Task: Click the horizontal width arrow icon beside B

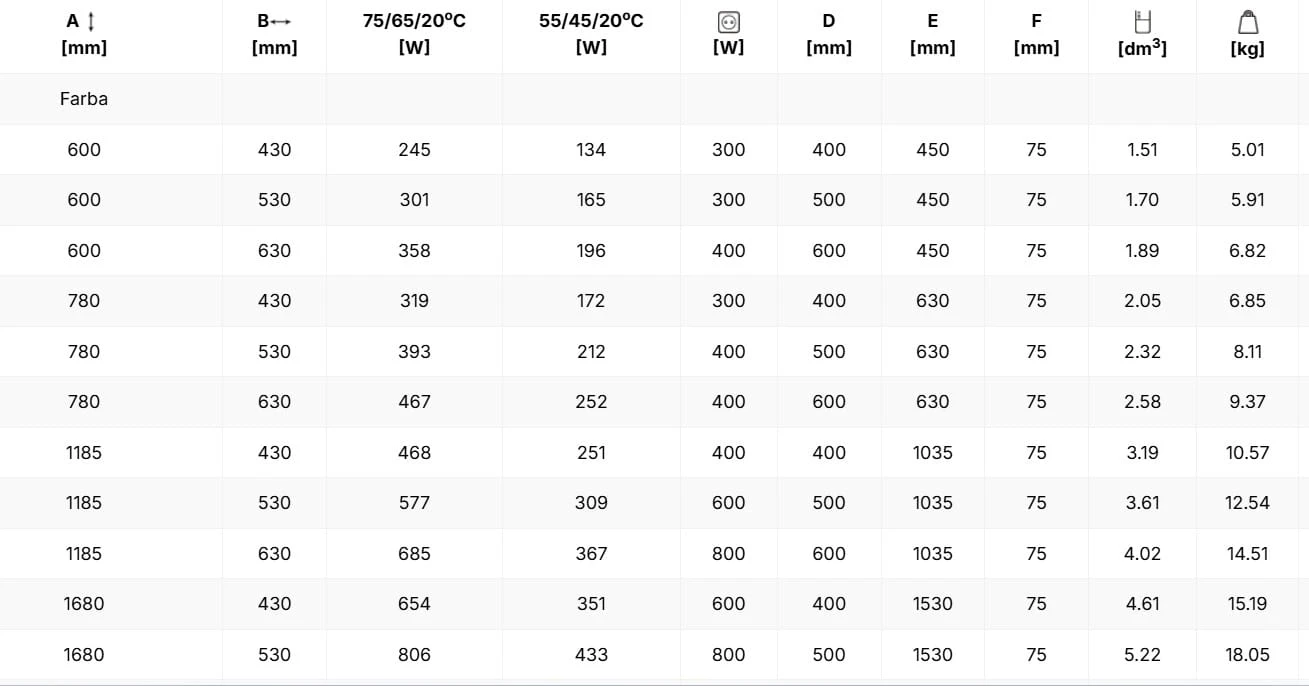Action: click(x=281, y=21)
